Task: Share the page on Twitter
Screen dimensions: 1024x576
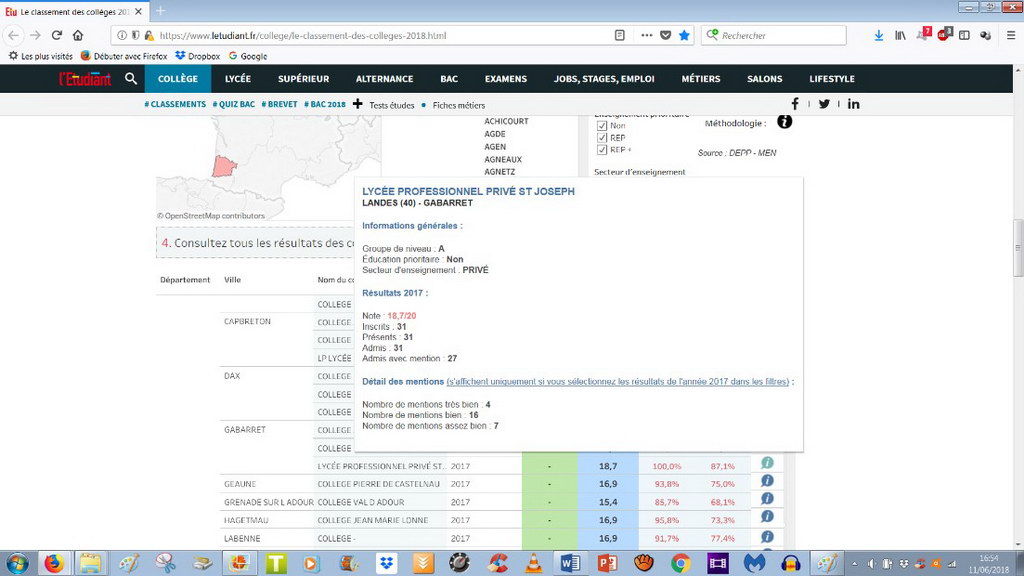Action: [824, 104]
